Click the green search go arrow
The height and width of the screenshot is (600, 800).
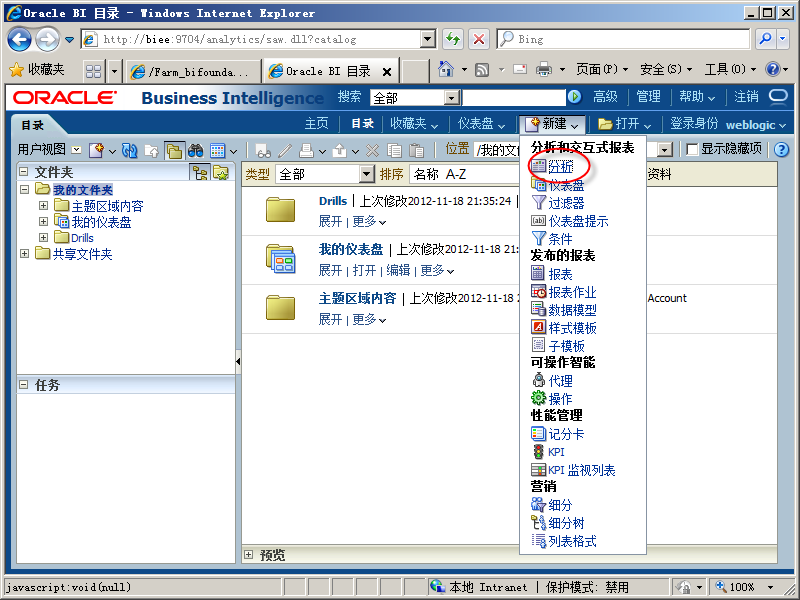[574, 96]
